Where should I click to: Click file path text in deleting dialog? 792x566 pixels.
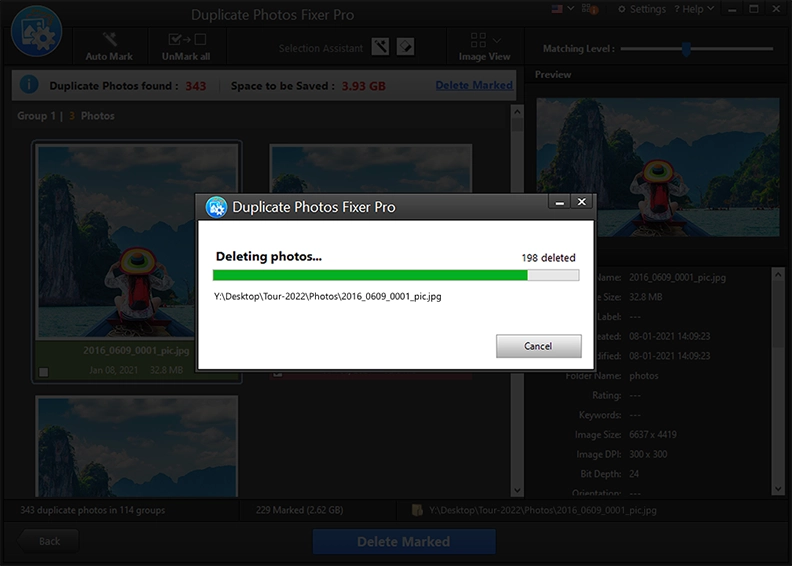[x=327, y=296]
